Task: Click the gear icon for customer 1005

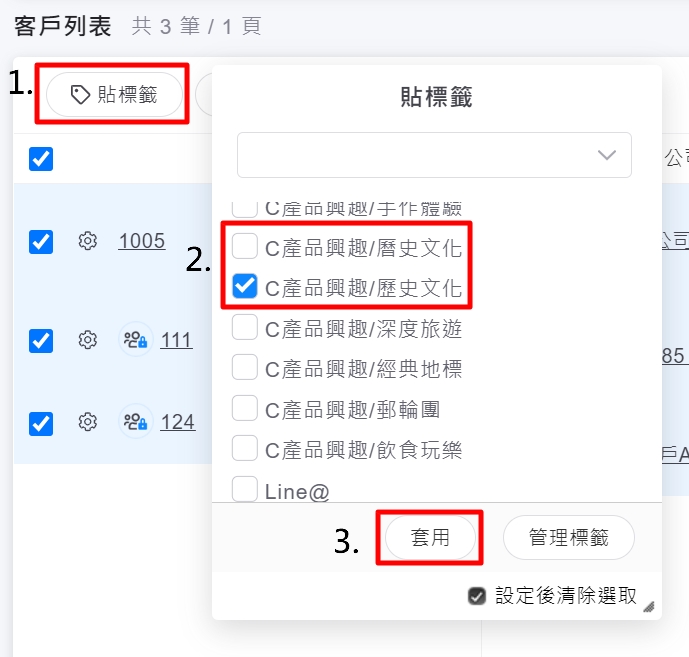Action: pyautogui.click(x=87, y=241)
